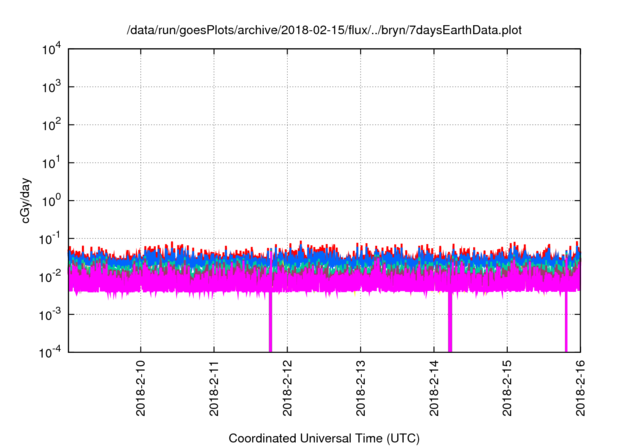Click the 2018-2-13 date label
This screenshot has height=448, width=640.
point(360,388)
